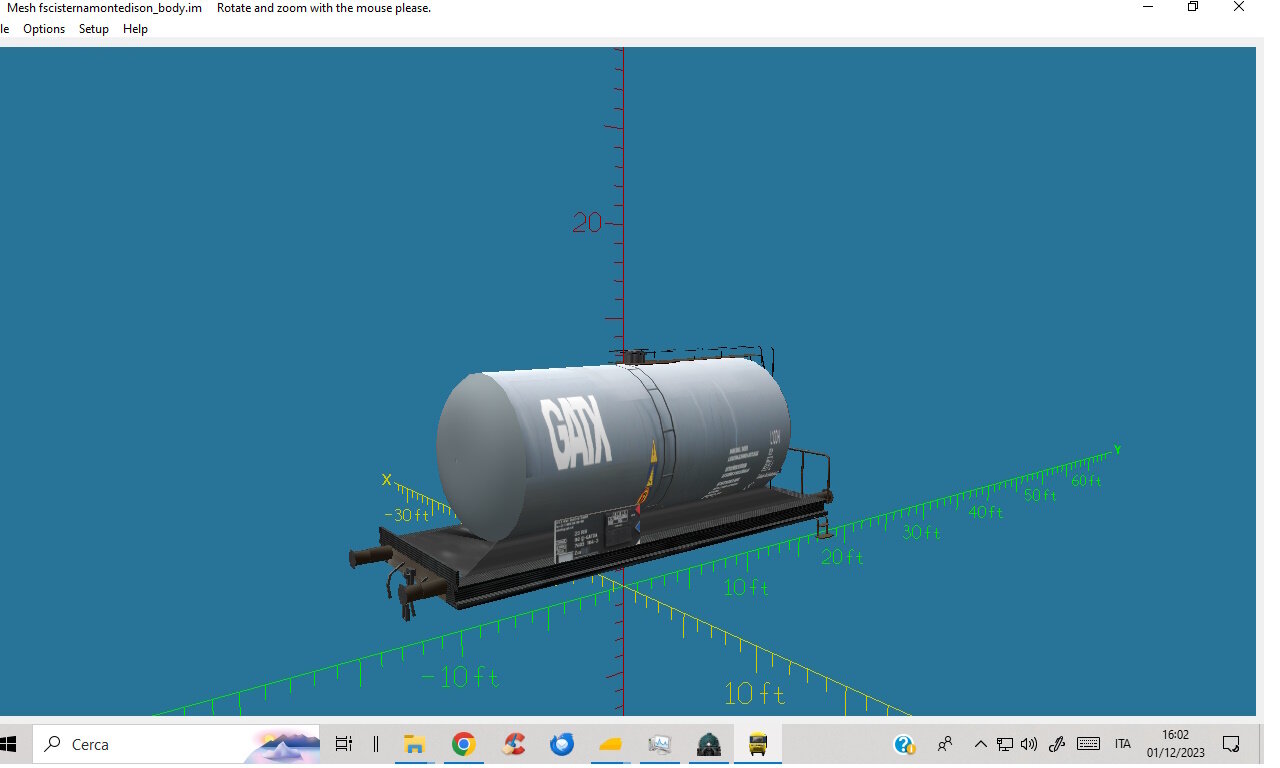Viewport: 1280px width, 768px height.
Task: Open the partially cut File menu
Action: point(4,29)
